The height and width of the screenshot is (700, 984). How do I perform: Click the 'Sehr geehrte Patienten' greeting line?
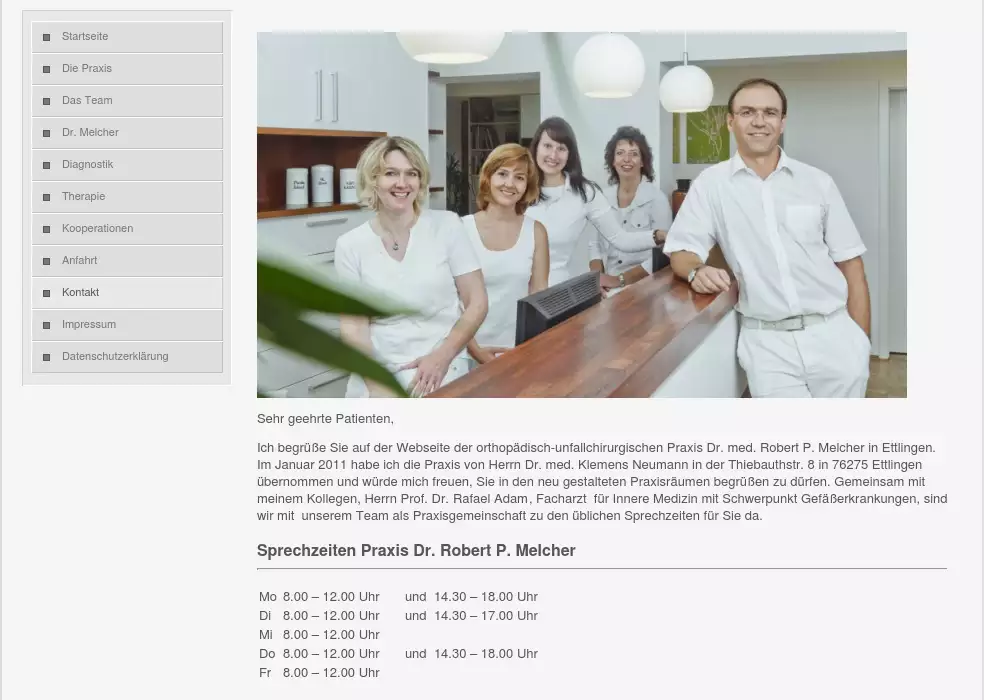click(325, 419)
